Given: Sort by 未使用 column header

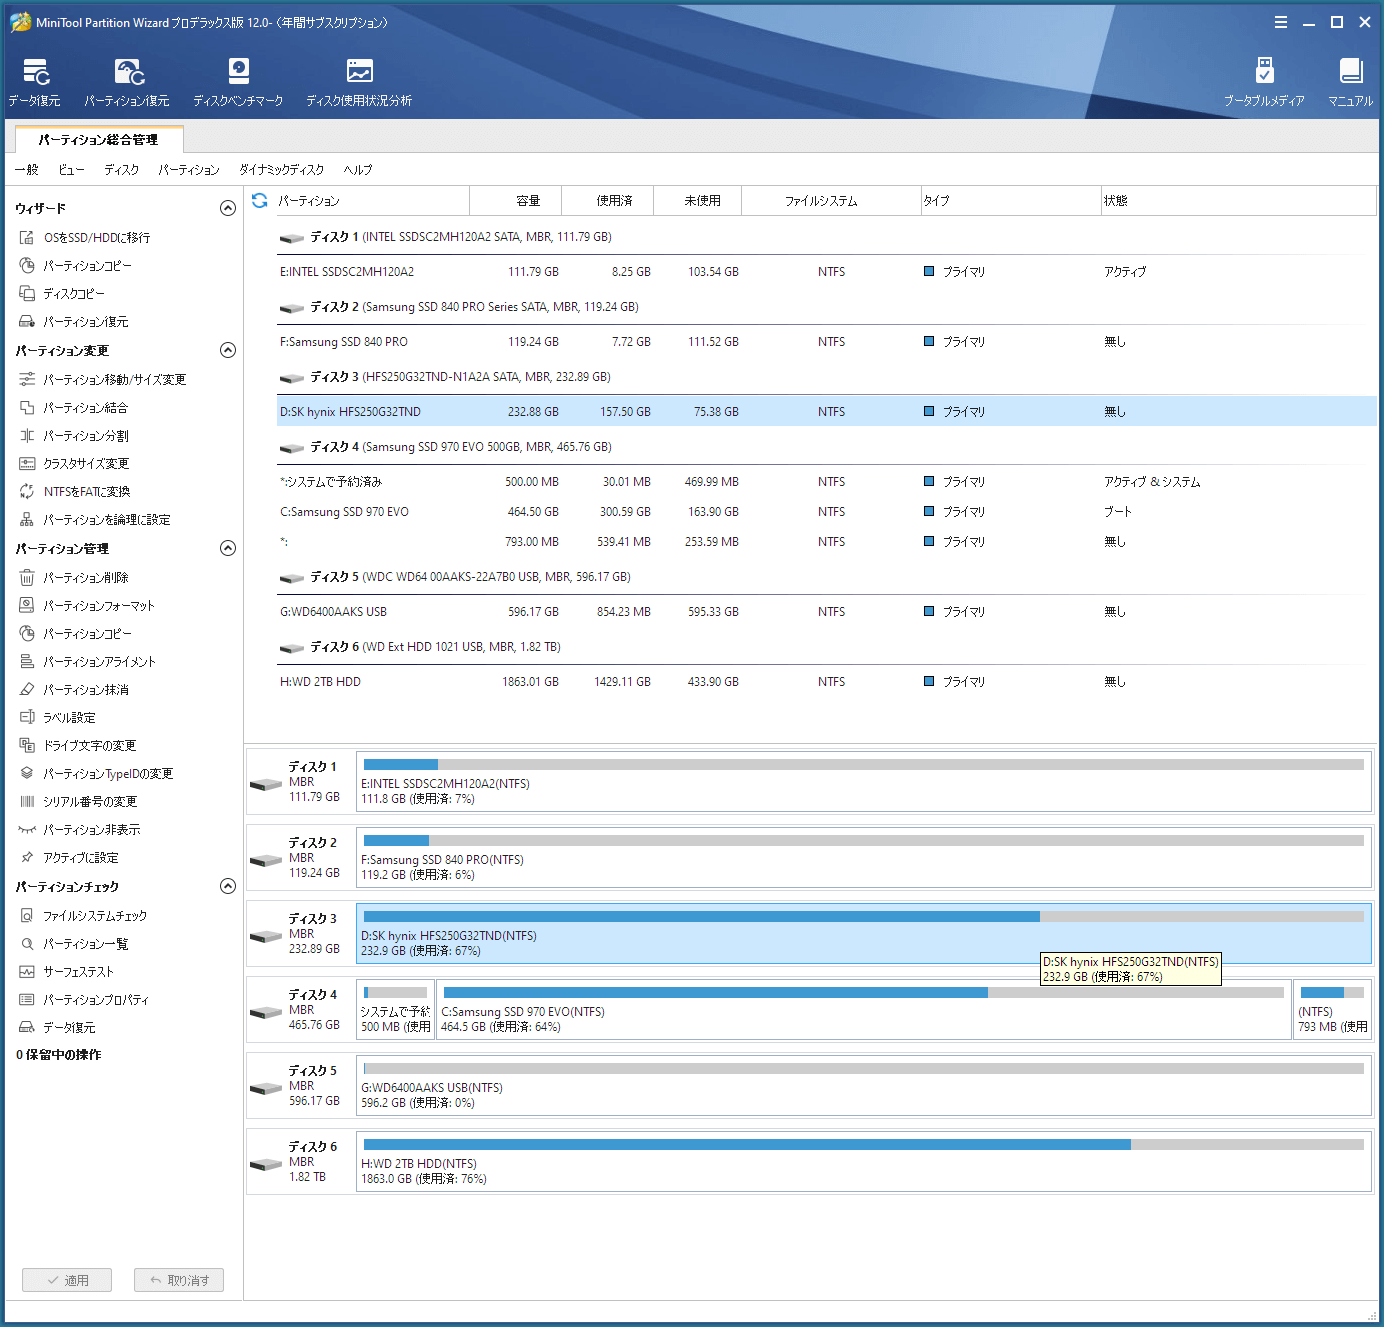Looking at the screenshot, I should point(698,201).
